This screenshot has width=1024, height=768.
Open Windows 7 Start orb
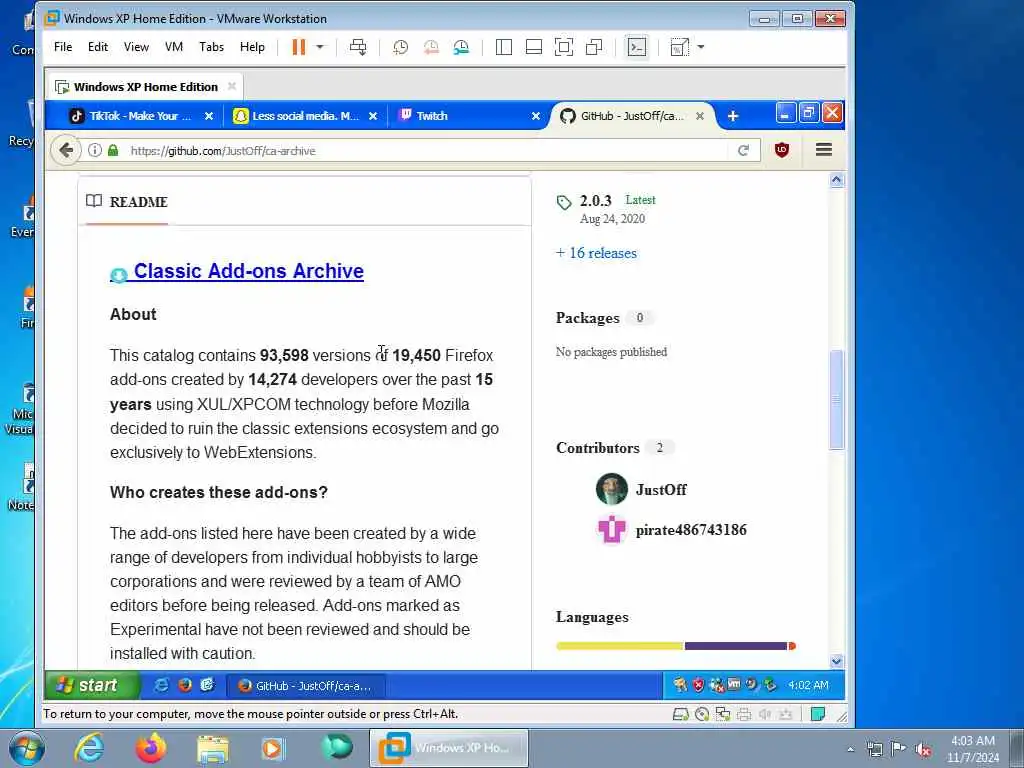coord(27,748)
